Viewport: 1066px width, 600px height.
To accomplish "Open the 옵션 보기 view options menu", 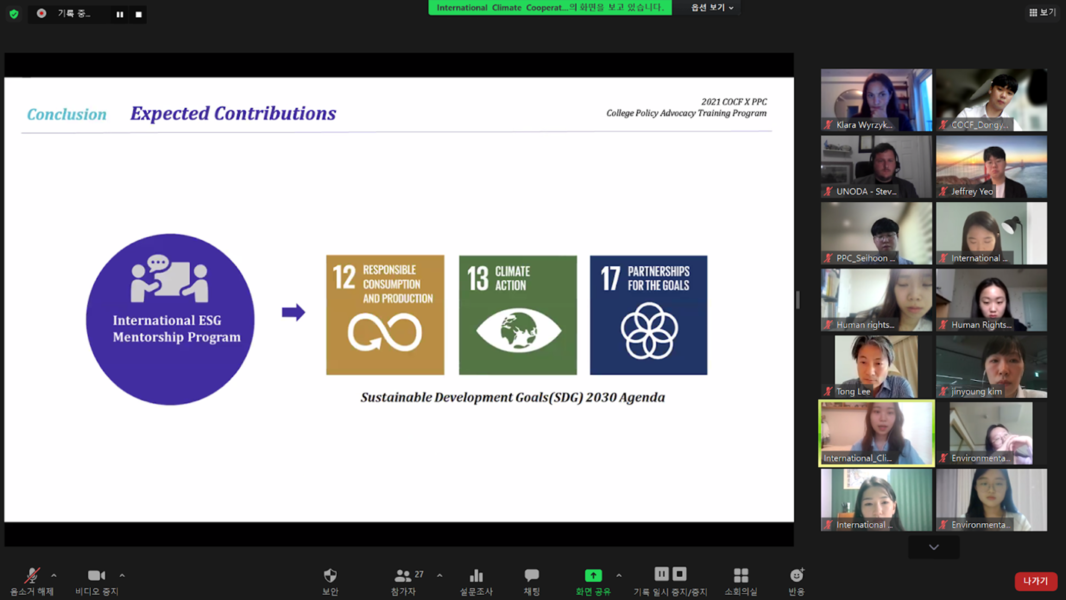I will (x=712, y=8).
